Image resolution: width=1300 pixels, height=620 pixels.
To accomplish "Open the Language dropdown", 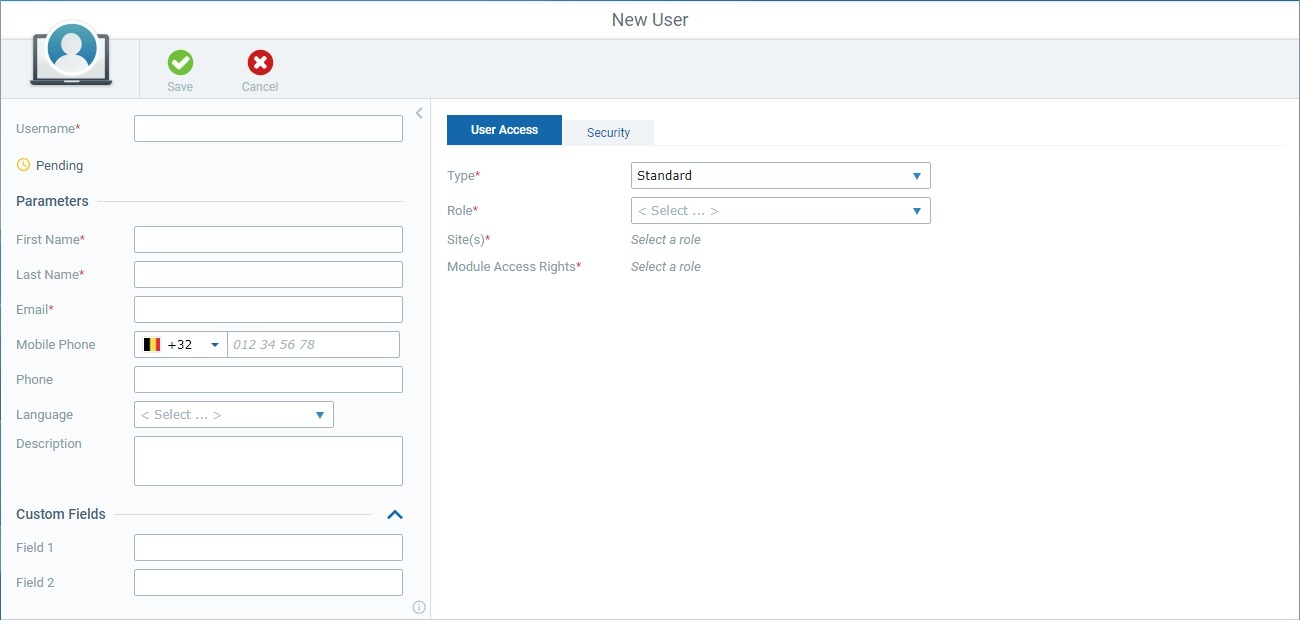I will 233,415.
